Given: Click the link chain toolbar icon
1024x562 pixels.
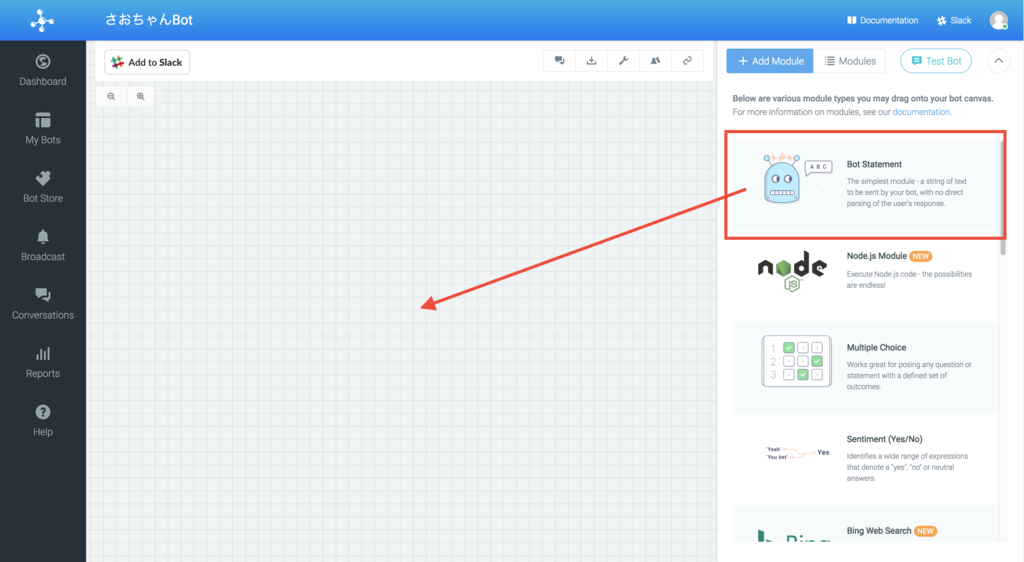Looking at the screenshot, I should click(x=688, y=61).
